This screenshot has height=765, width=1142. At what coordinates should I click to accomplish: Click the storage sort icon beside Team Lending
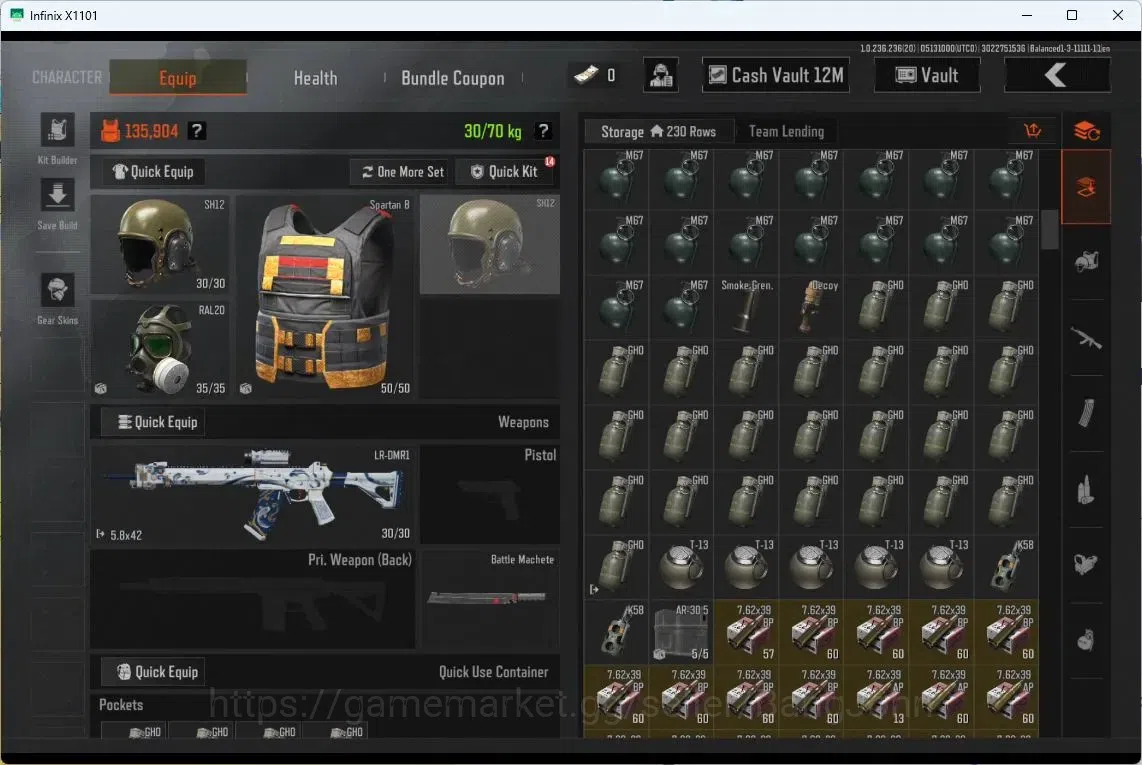[x=1032, y=131]
